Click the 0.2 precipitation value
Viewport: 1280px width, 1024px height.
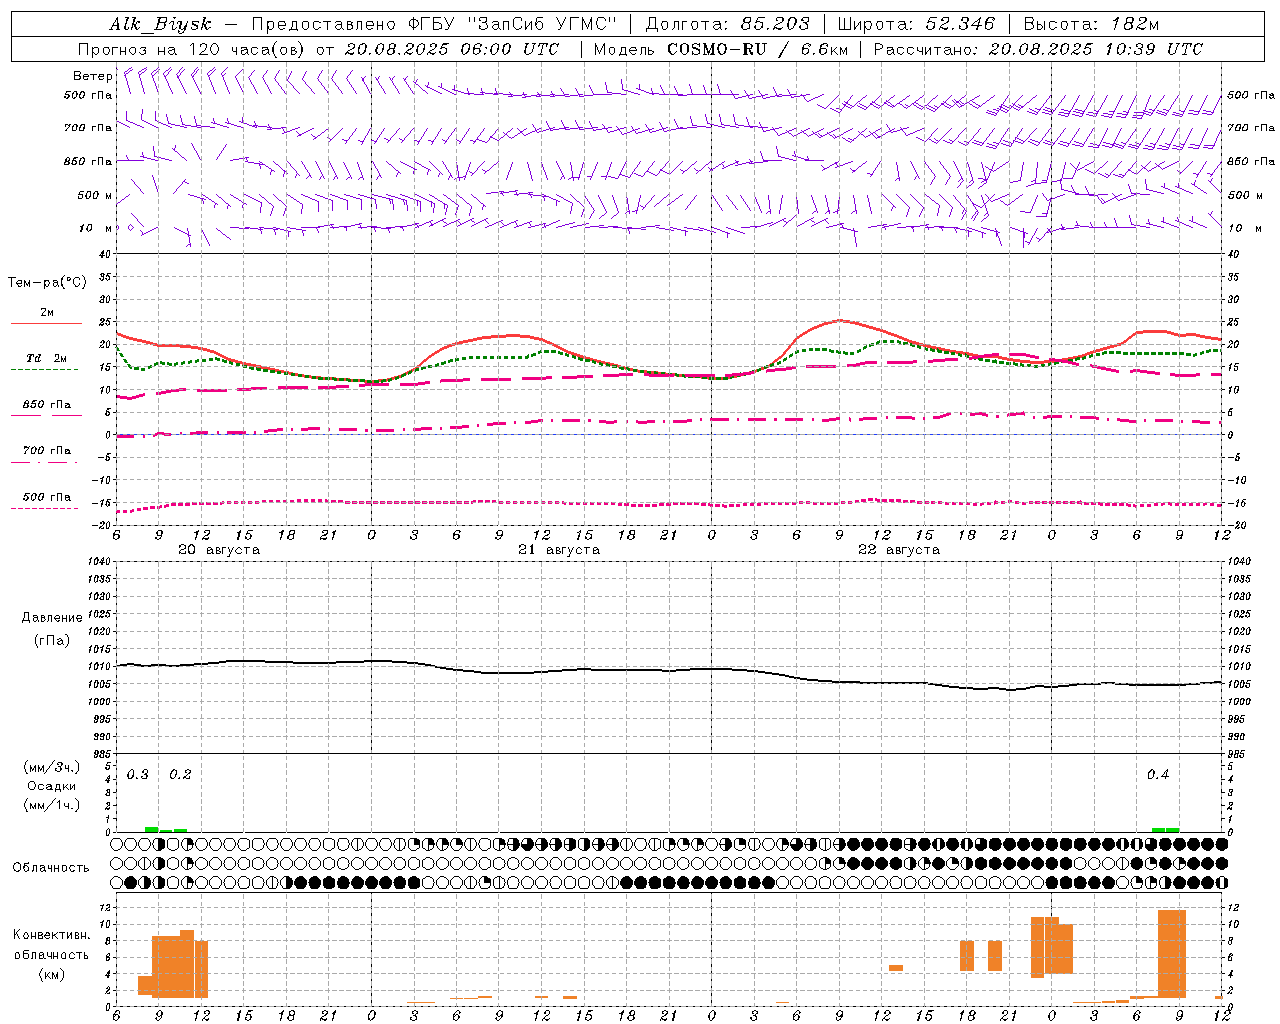pyautogui.click(x=180, y=774)
